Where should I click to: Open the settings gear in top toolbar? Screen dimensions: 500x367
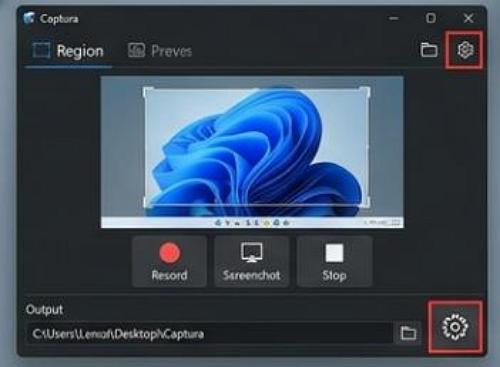465,50
